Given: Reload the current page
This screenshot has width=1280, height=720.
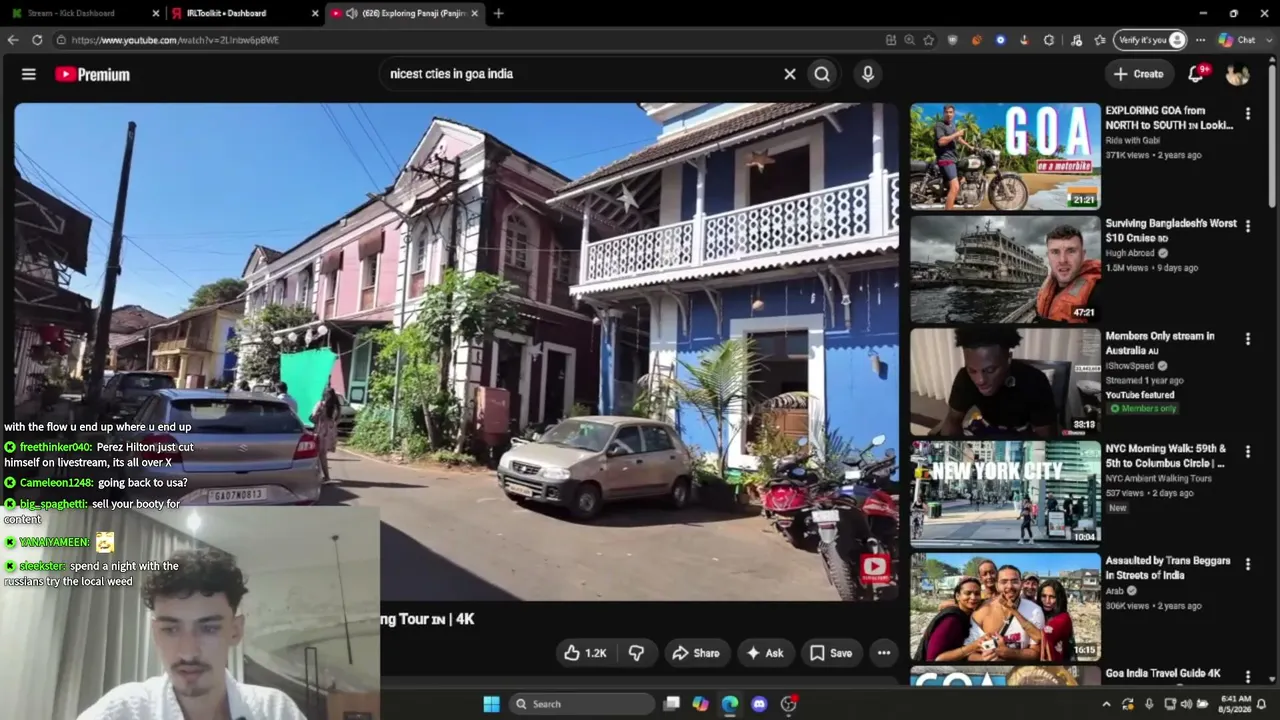Looking at the screenshot, I should [x=37, y=40].
